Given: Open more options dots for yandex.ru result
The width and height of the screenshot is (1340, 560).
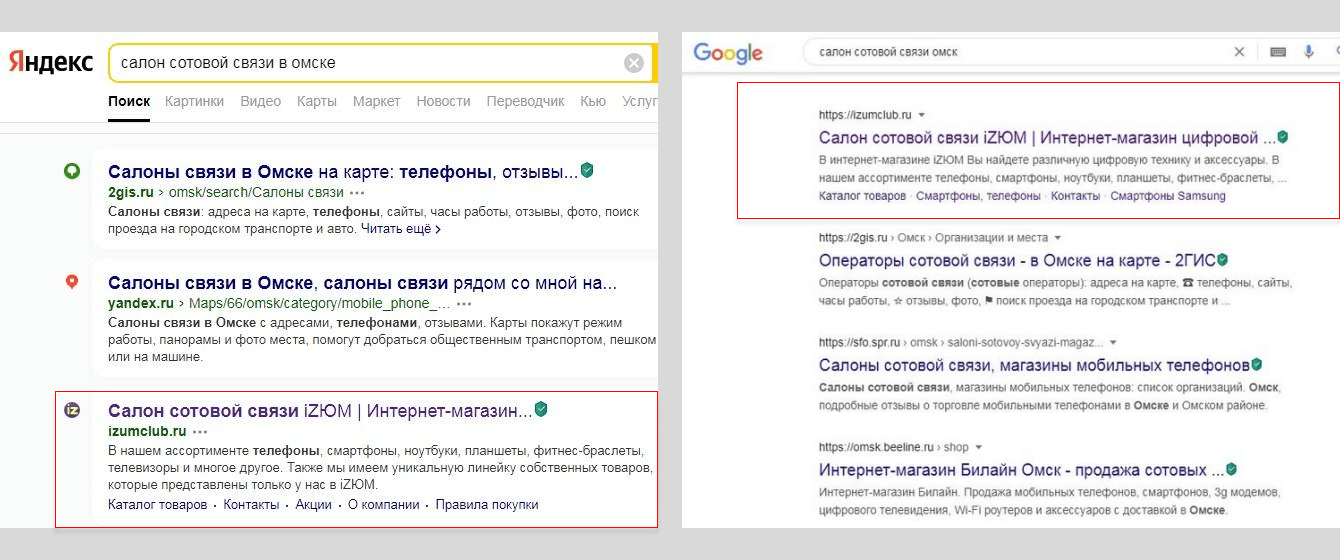Looking at the screenshot, I should [465, 303].
